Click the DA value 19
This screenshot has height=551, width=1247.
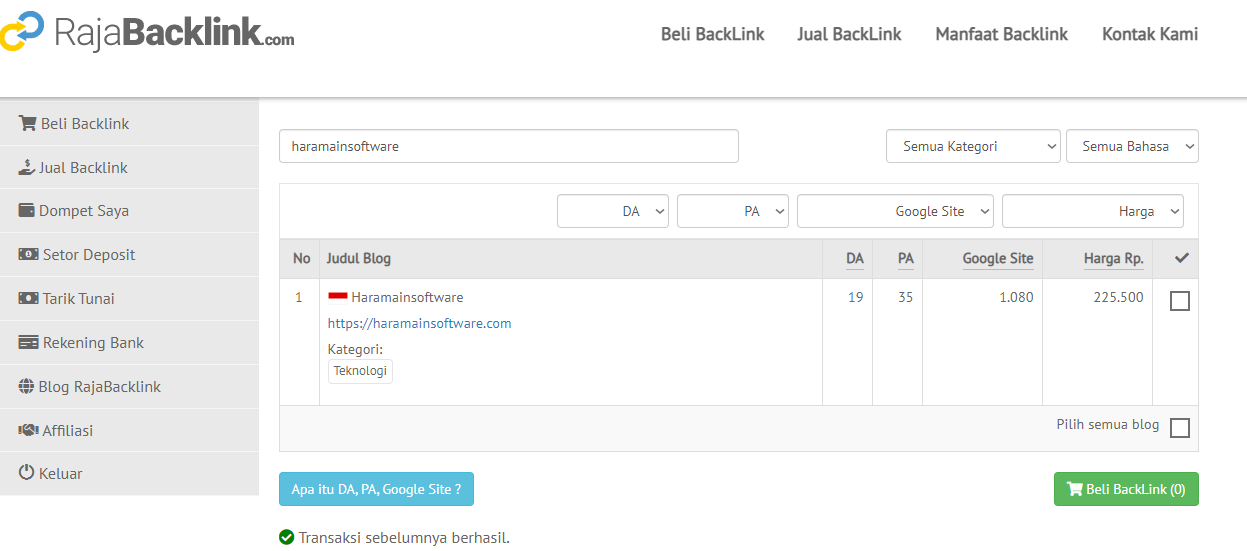pyautogui.click(x=856, y=297)
